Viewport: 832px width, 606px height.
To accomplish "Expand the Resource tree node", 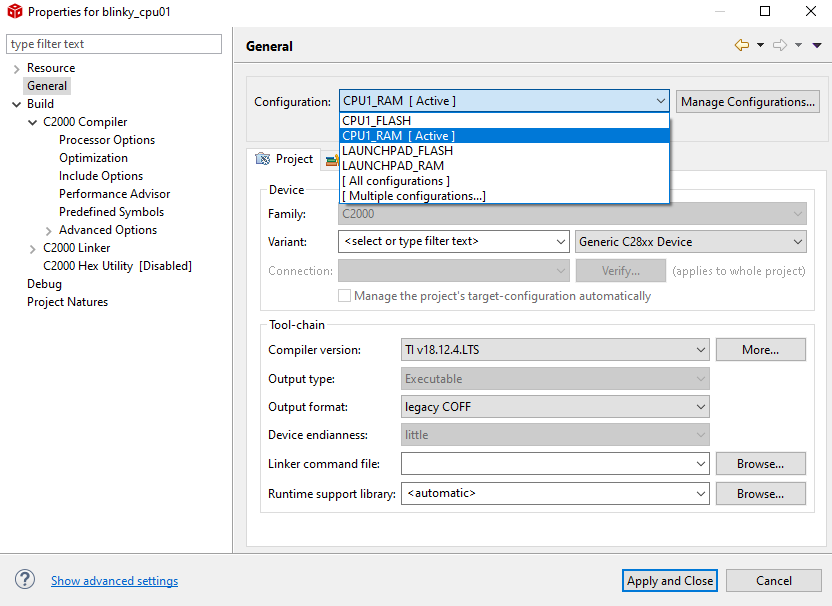I will click(x=17, y=68).
